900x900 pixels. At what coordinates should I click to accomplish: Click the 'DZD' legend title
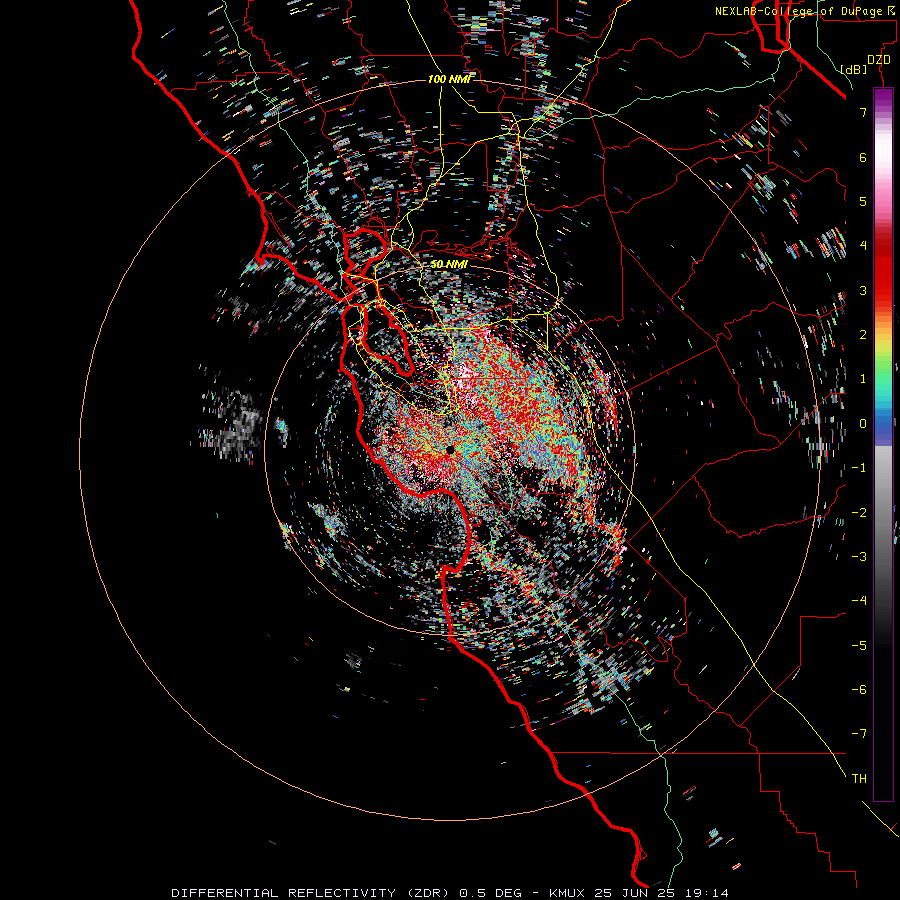[x=879, y=60]
